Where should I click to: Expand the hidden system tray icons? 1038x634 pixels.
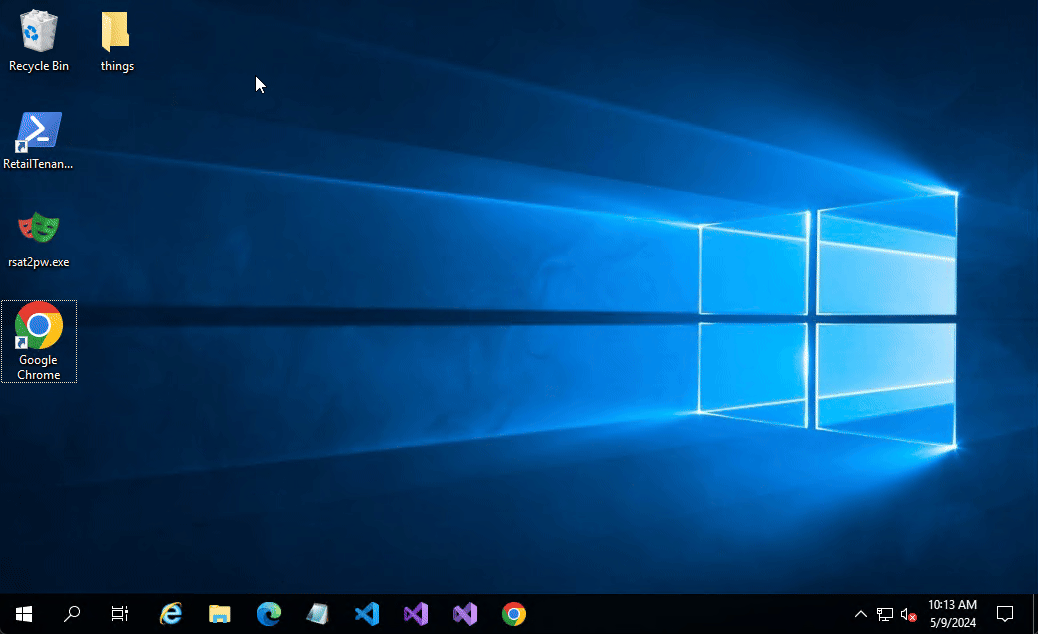pos(860,614)
